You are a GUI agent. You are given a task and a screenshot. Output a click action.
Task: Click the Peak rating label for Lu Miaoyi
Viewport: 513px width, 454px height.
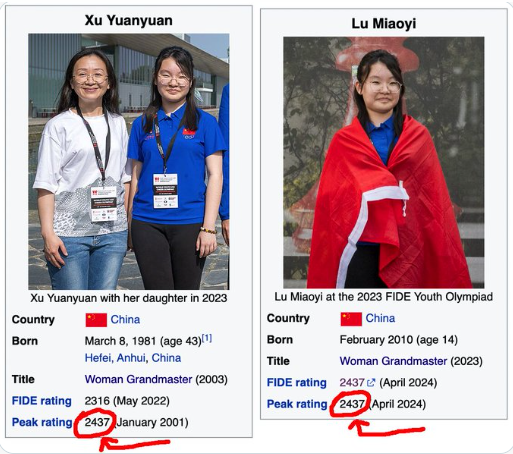(x=297, y=404)
